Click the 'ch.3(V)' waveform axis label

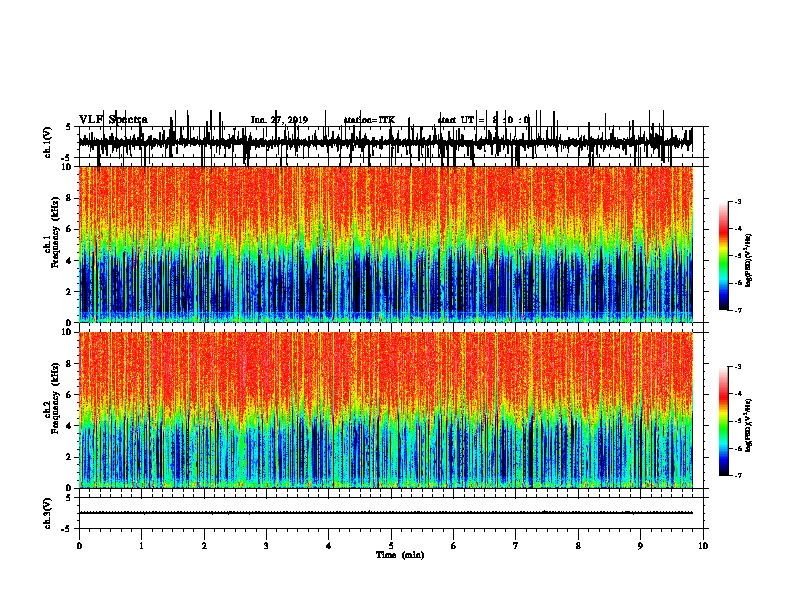point(48,513)
